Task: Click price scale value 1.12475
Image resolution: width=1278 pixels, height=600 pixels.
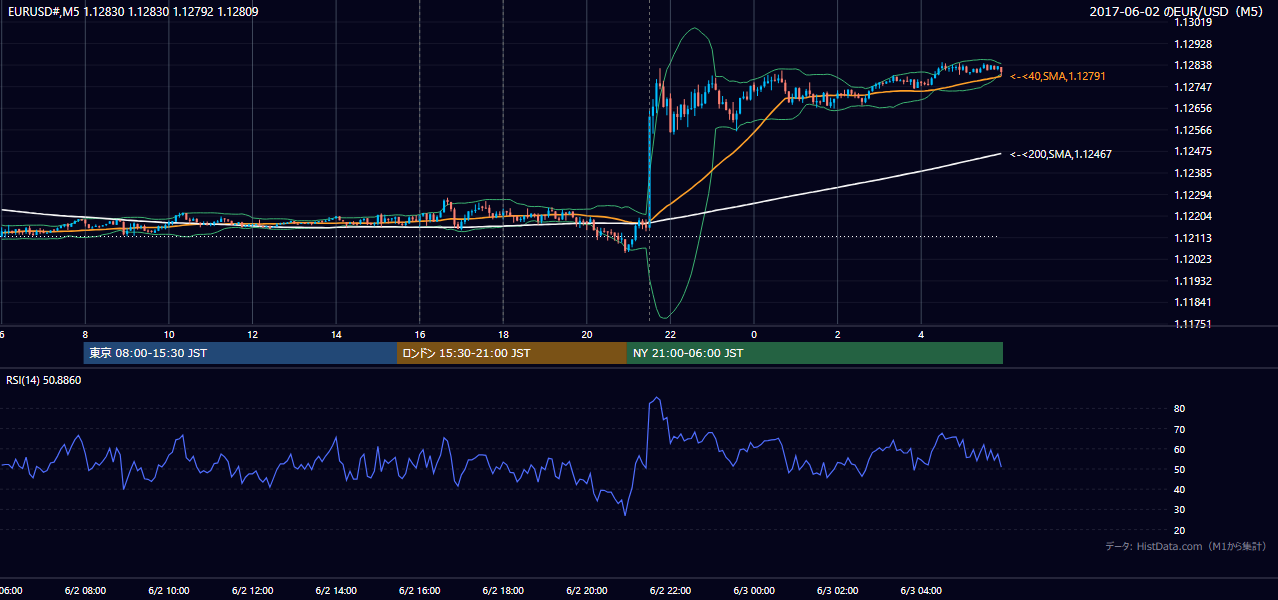Action: click(x=1192, y=151)
